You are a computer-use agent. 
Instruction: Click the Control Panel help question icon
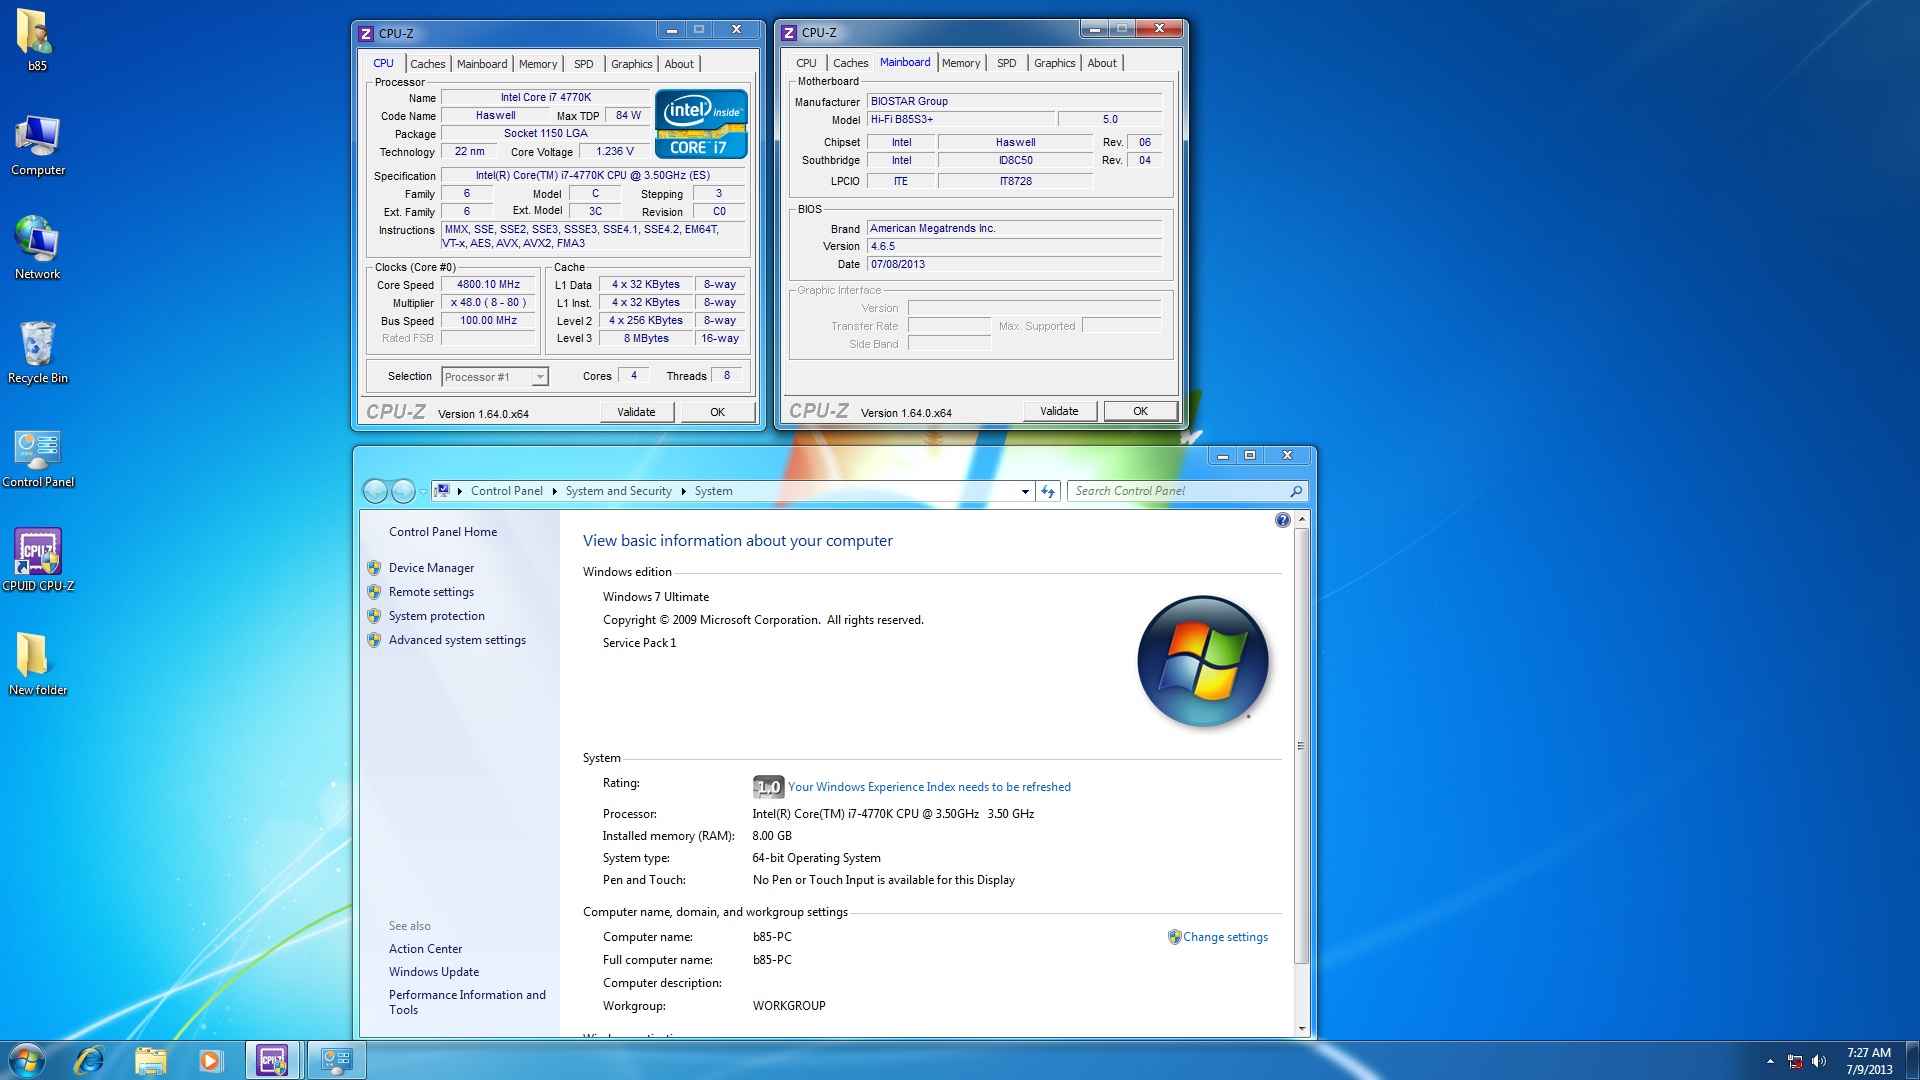point(1282,520)
